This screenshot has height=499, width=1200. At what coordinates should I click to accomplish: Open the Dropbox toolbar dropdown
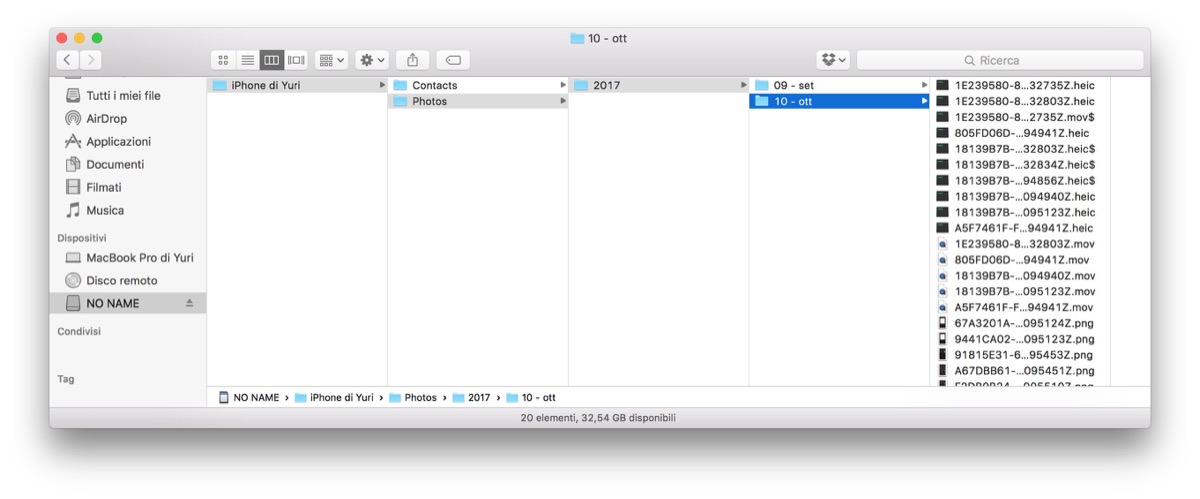[x=833, y=60]
